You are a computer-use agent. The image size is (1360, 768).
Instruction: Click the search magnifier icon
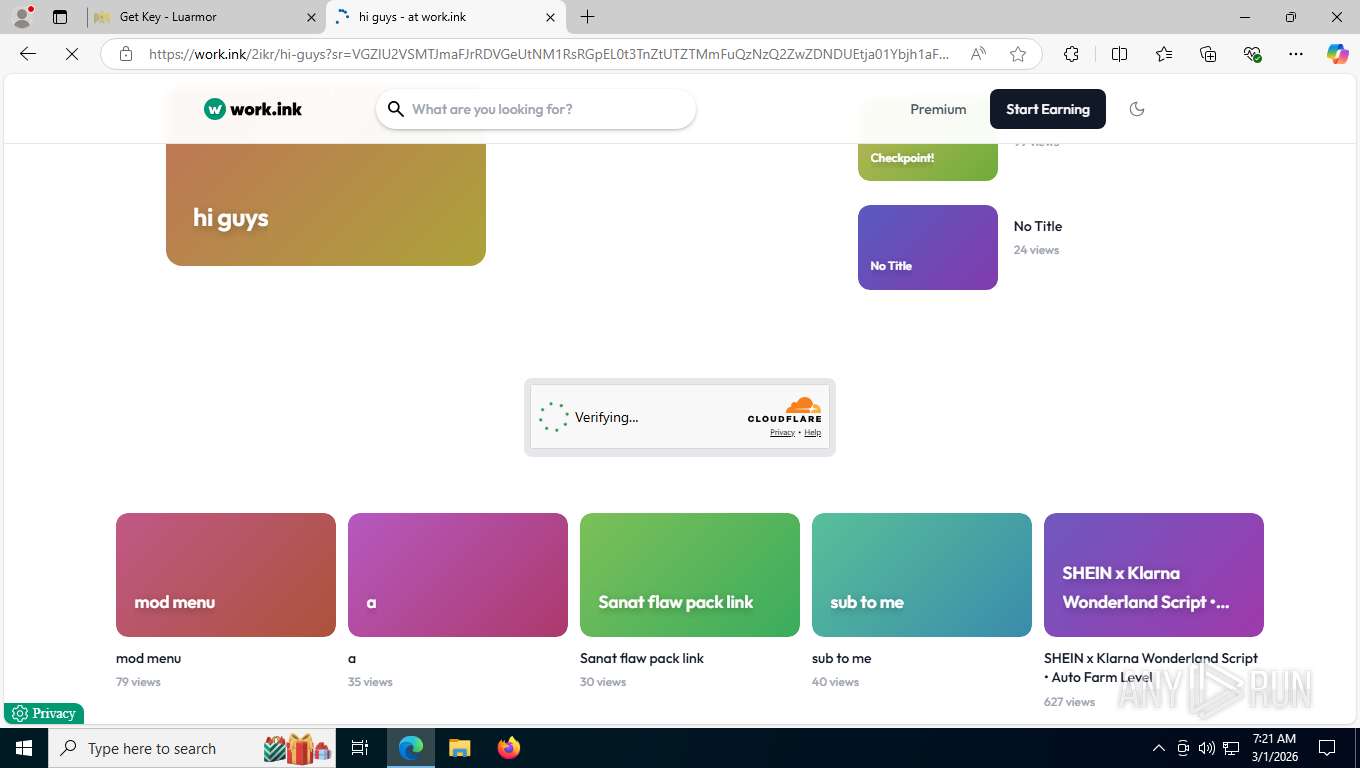tap(396, 109)
